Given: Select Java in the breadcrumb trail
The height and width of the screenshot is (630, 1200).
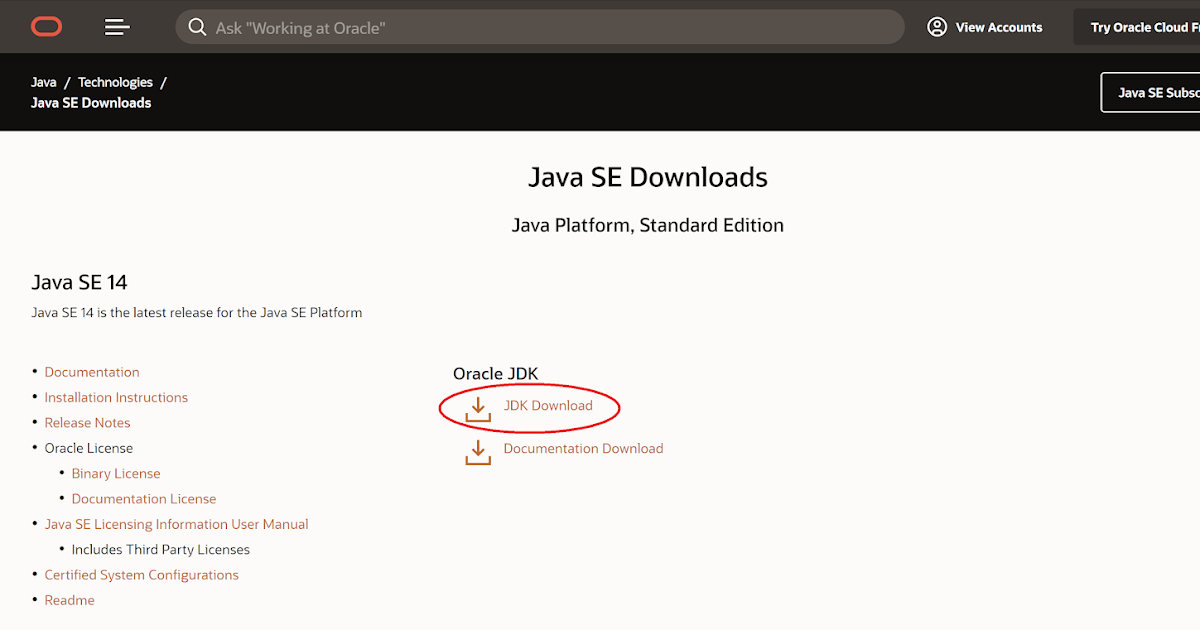Looking at the screenshot, I should coord(44,81).
